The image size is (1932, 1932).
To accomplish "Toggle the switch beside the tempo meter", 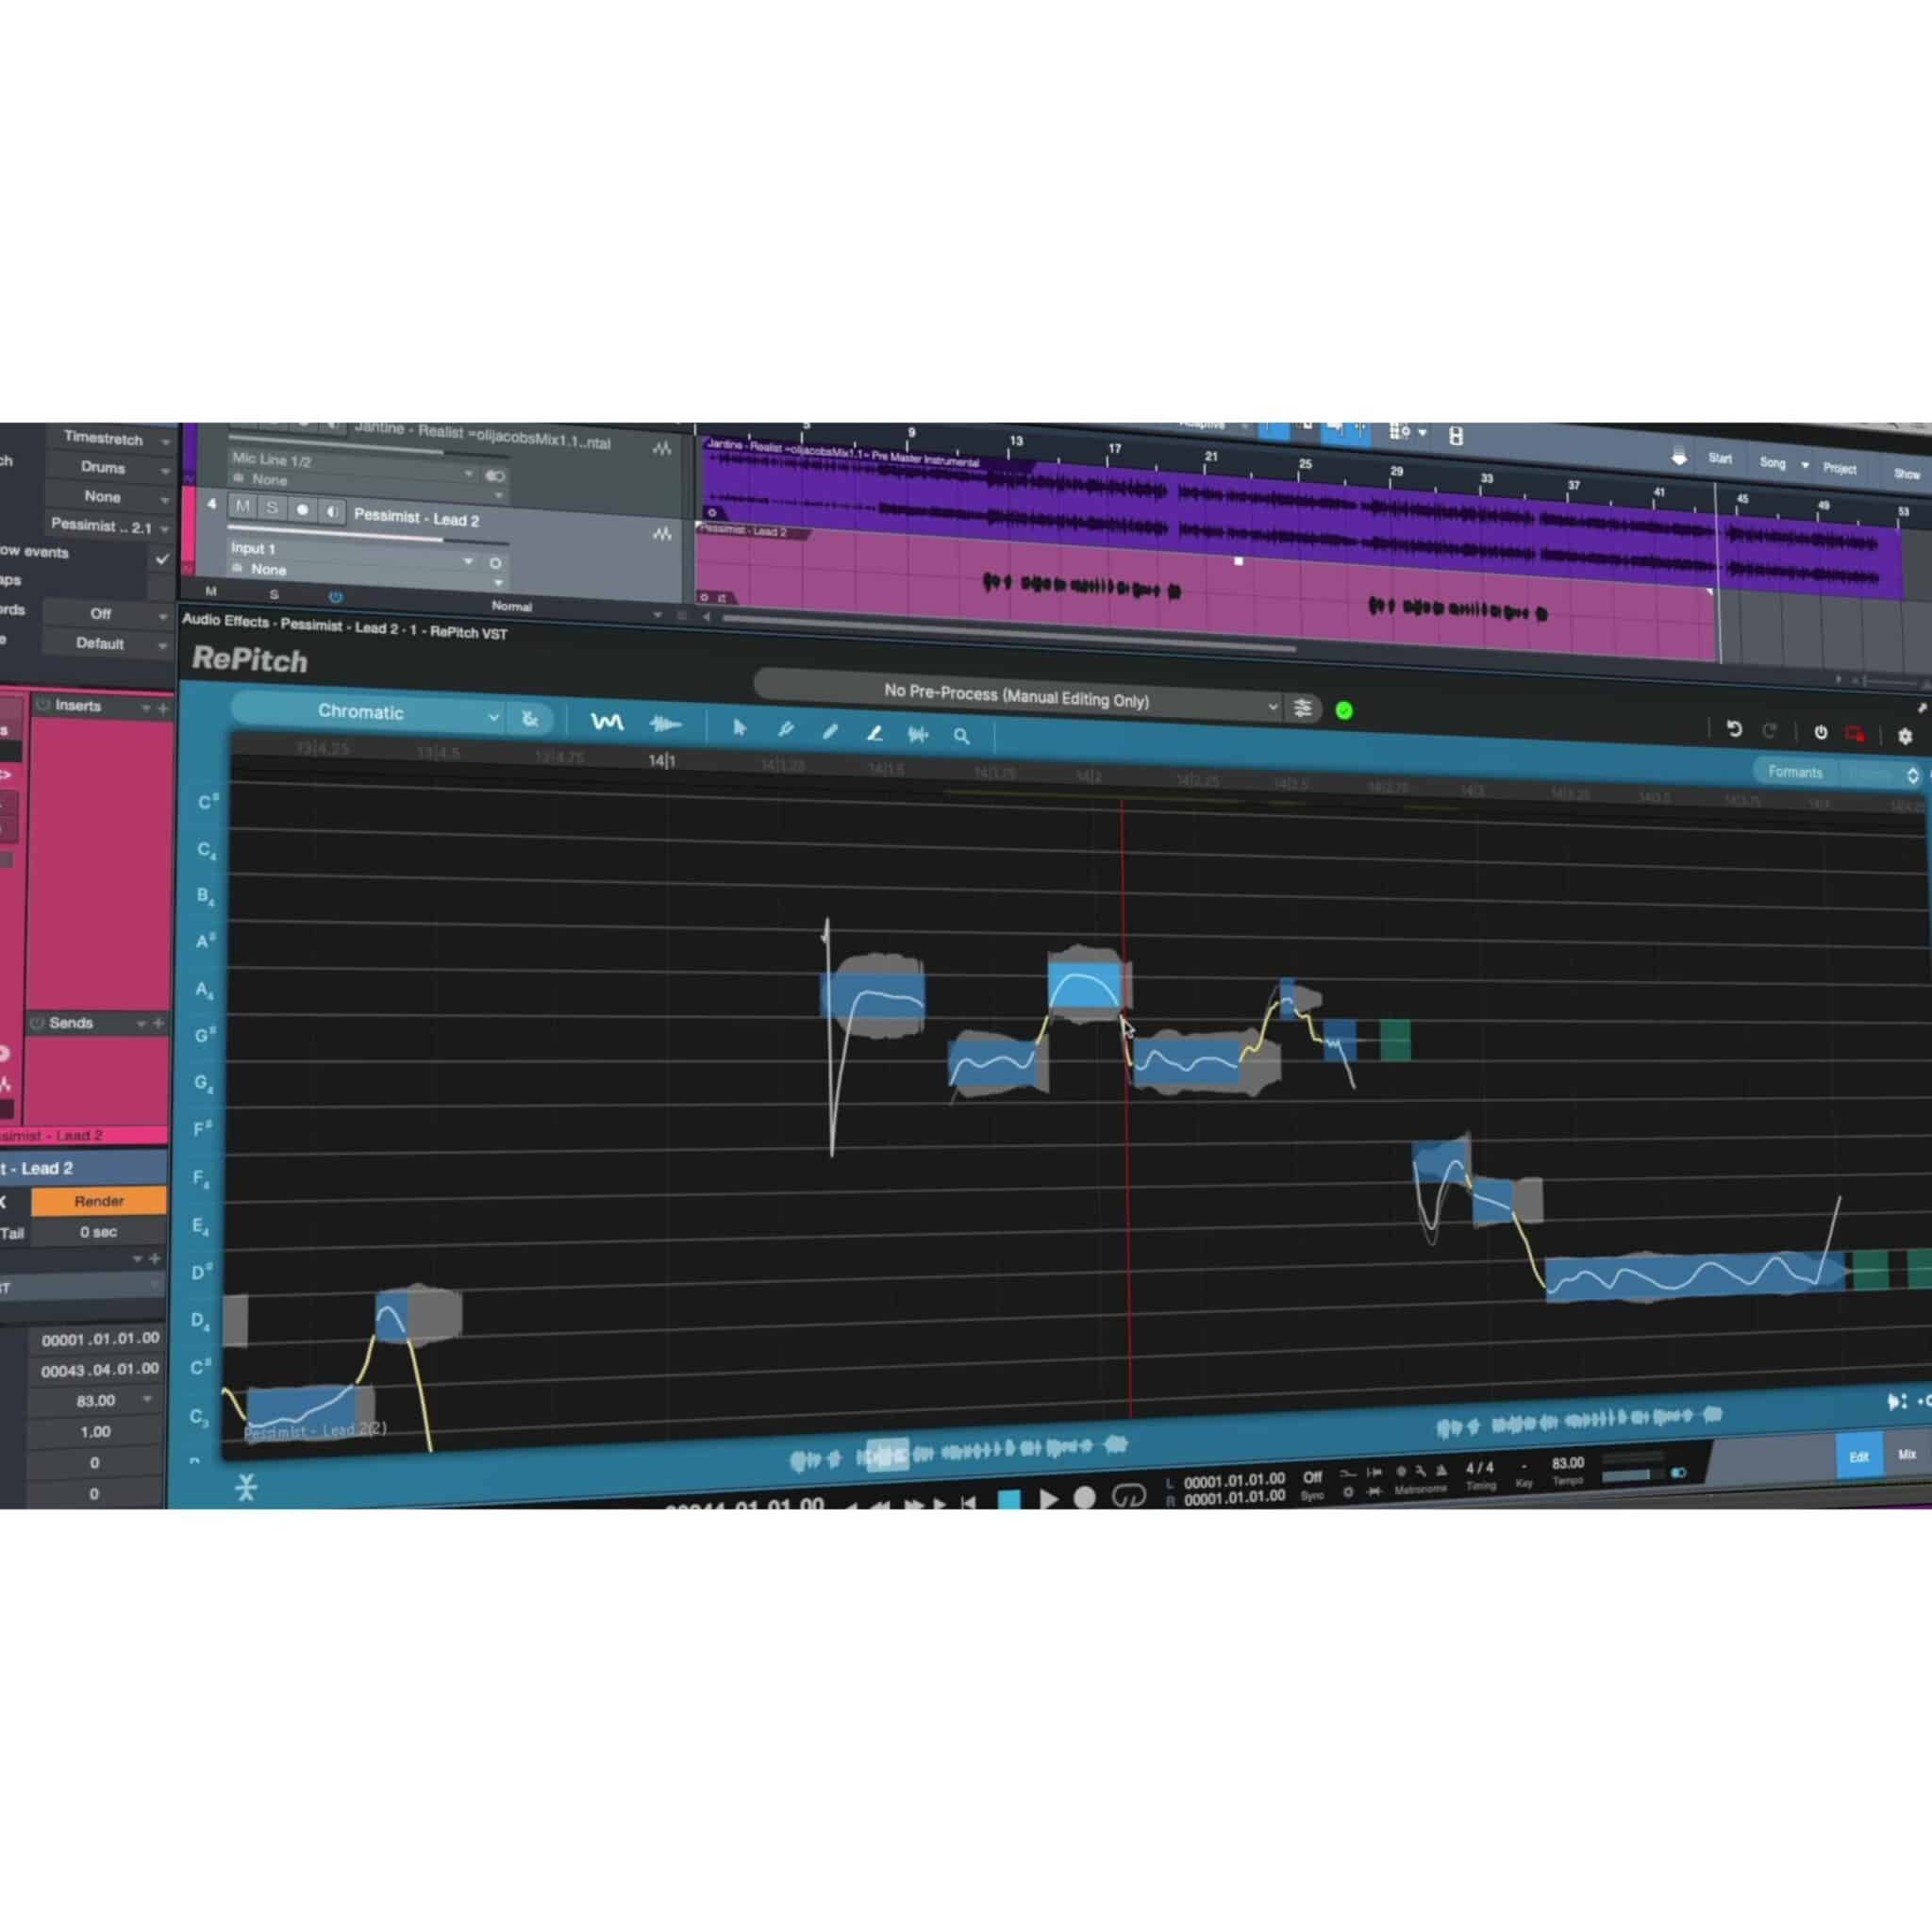I will pos(1679,1472).
